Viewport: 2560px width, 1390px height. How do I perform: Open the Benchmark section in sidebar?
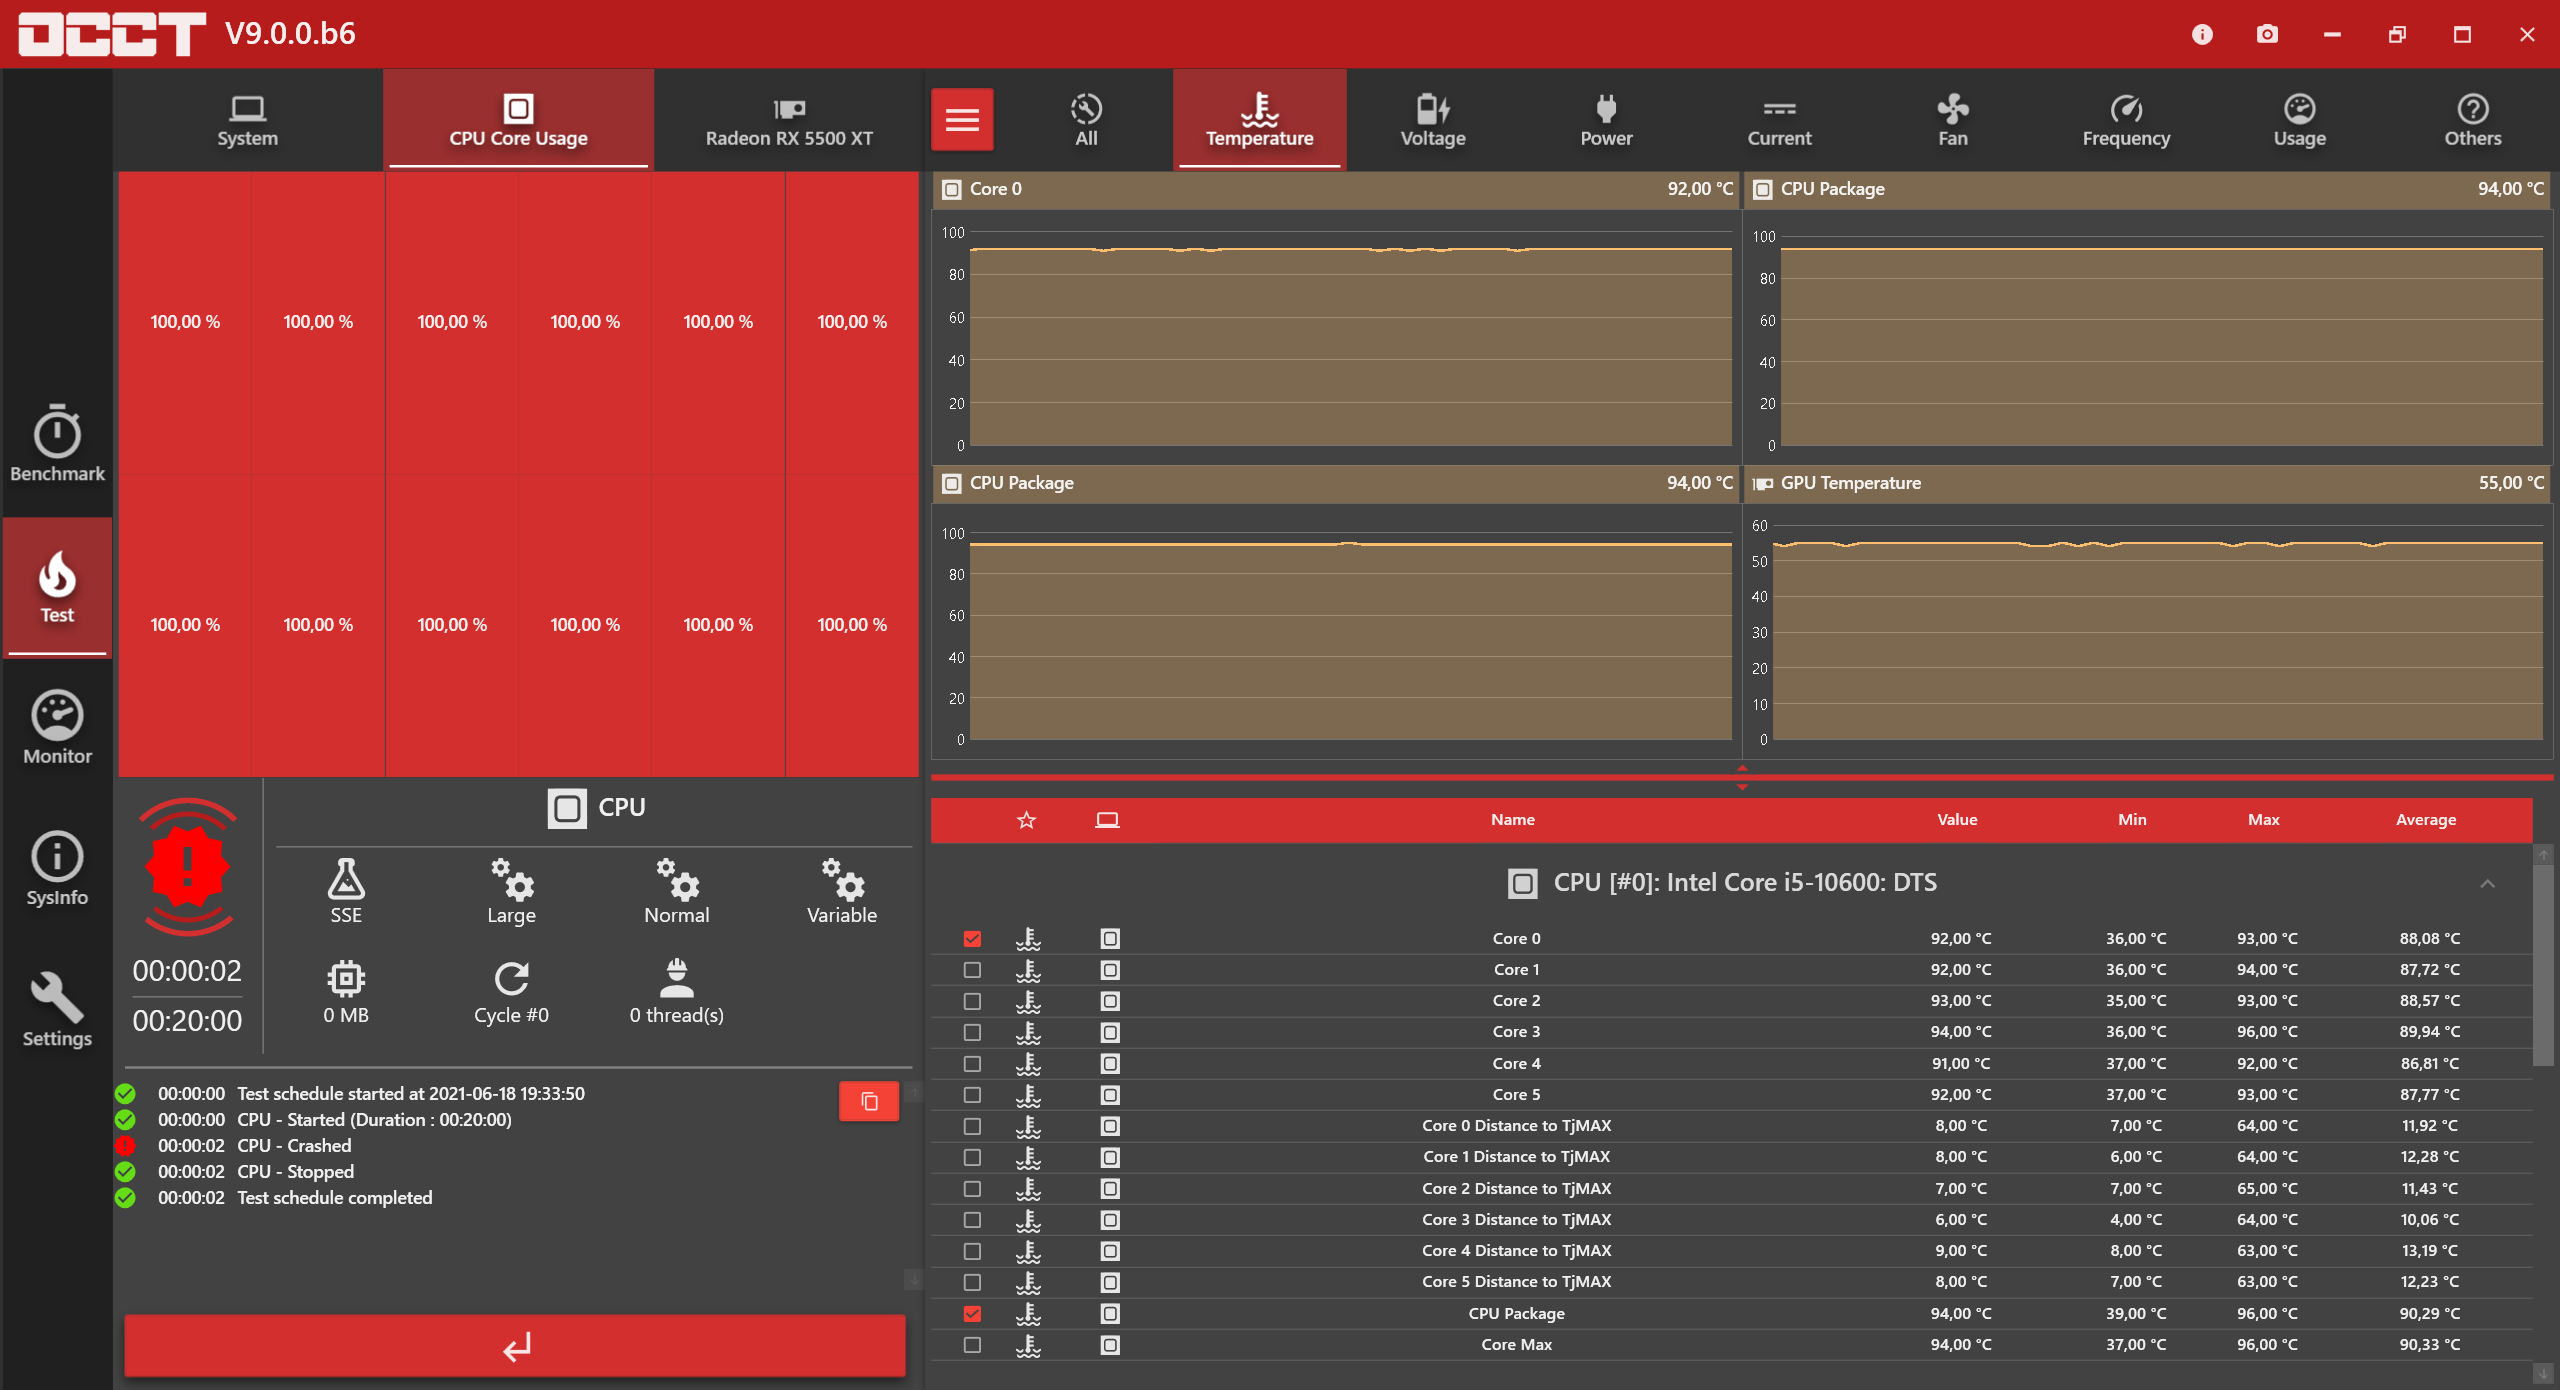[57, 445]
